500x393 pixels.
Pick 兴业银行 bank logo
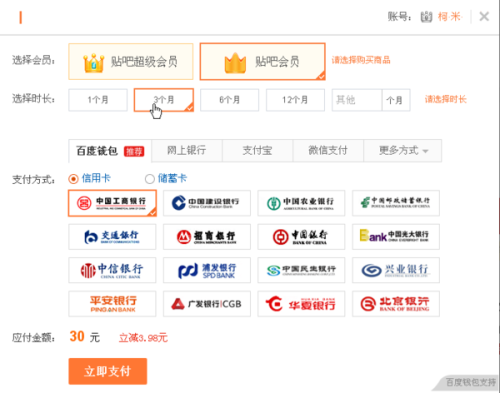tap(396, 270)
